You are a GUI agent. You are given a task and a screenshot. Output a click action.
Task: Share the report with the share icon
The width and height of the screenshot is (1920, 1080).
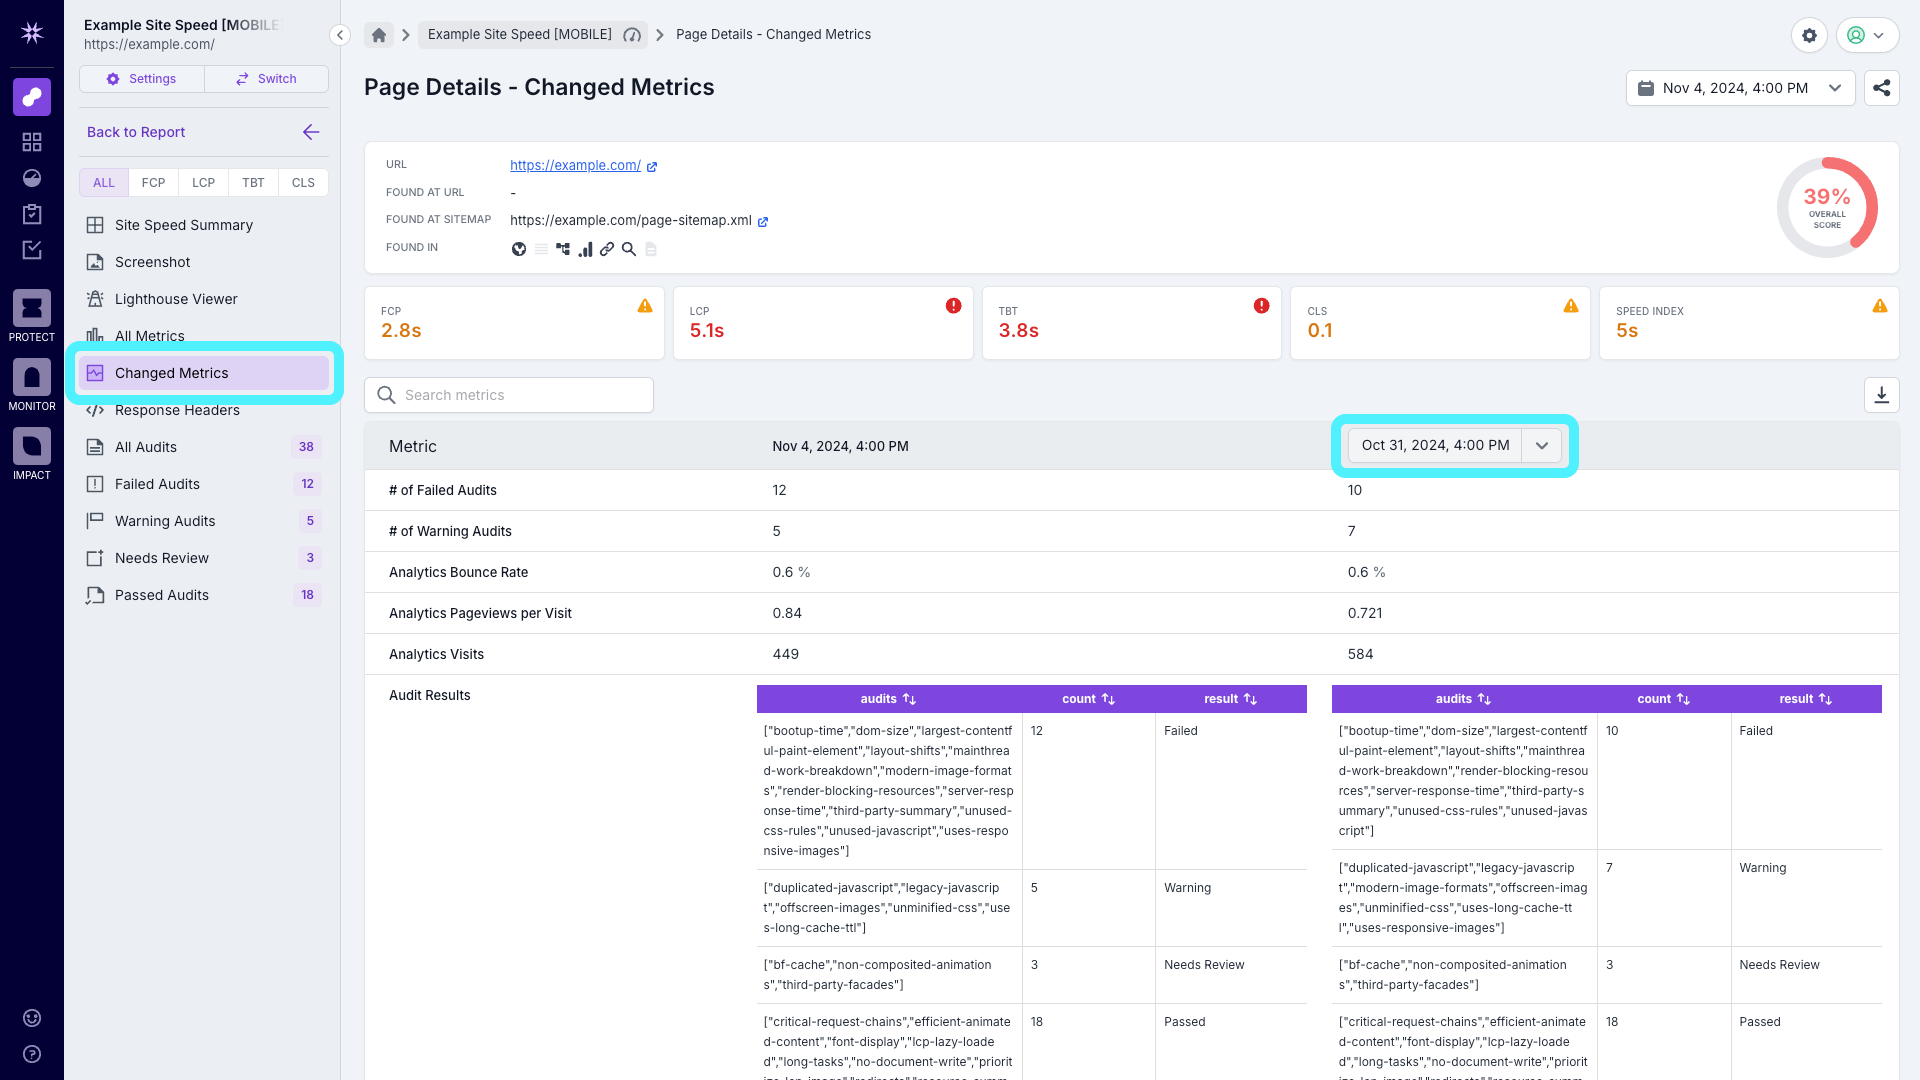pyautogui.click(x=1882, y=88)
